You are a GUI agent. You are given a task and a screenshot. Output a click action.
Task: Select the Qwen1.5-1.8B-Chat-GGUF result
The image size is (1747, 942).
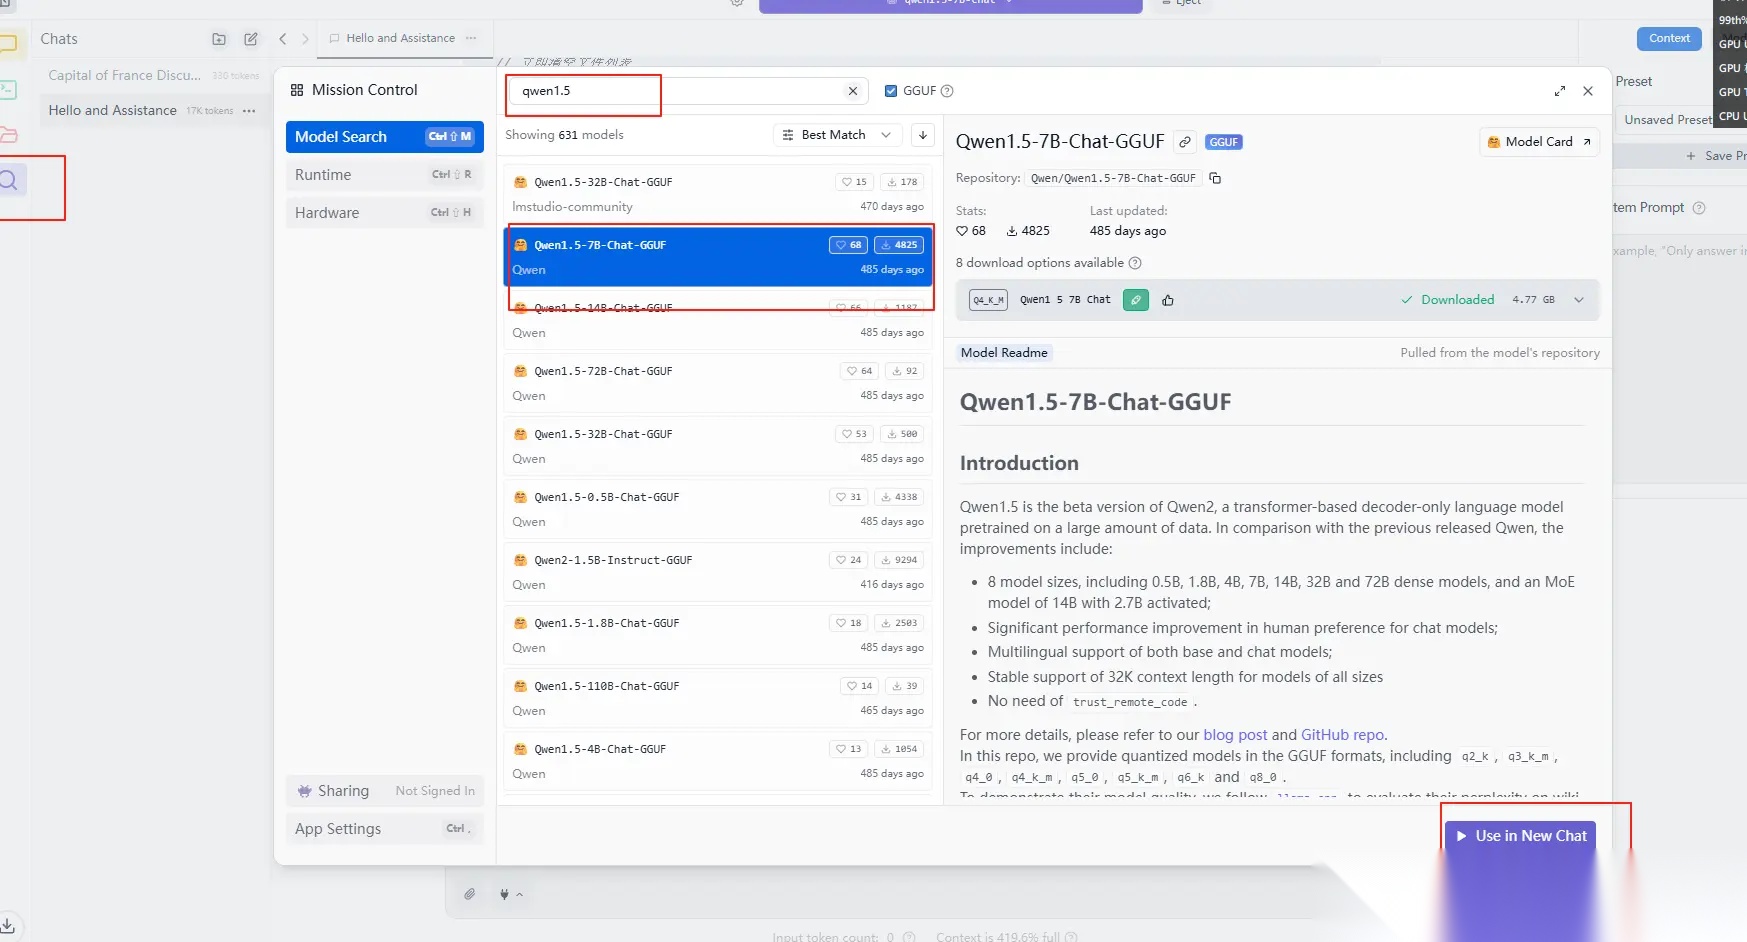coord(718,635)
